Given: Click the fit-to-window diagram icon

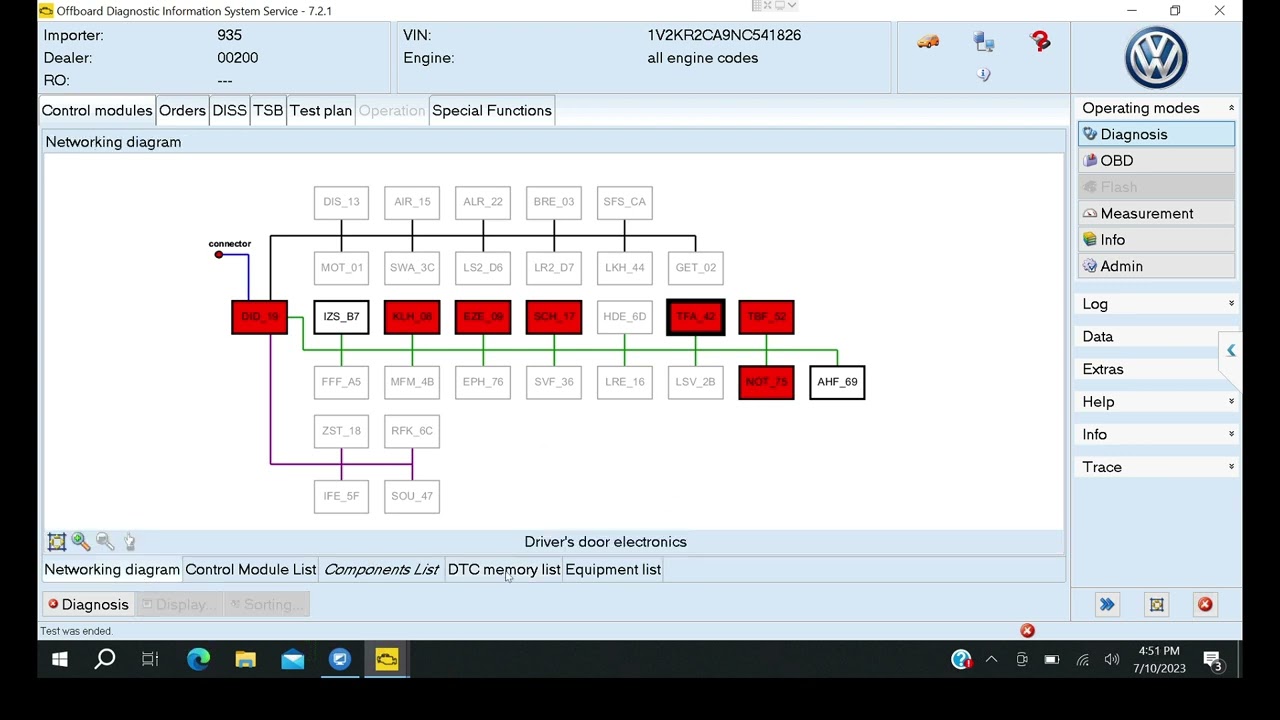Looking at the screenshot, I should (x=57, y=541).
